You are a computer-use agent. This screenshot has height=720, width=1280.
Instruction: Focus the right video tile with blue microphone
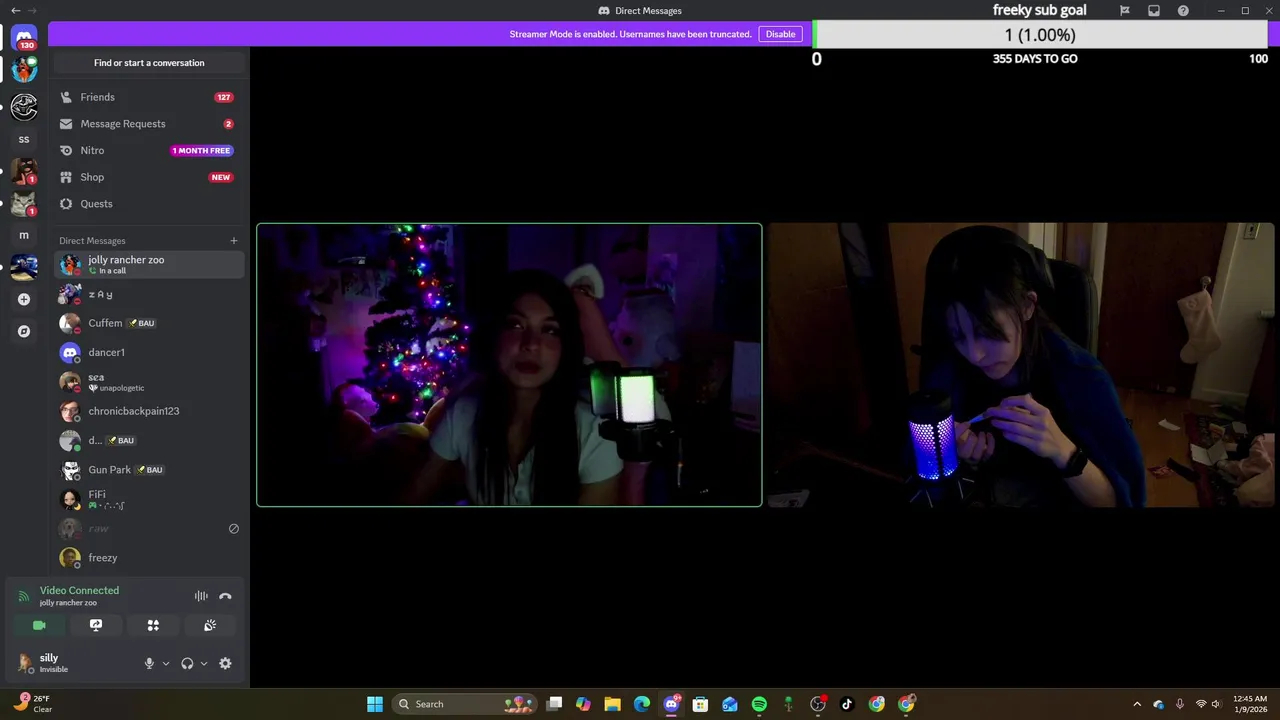point(1021,365)
